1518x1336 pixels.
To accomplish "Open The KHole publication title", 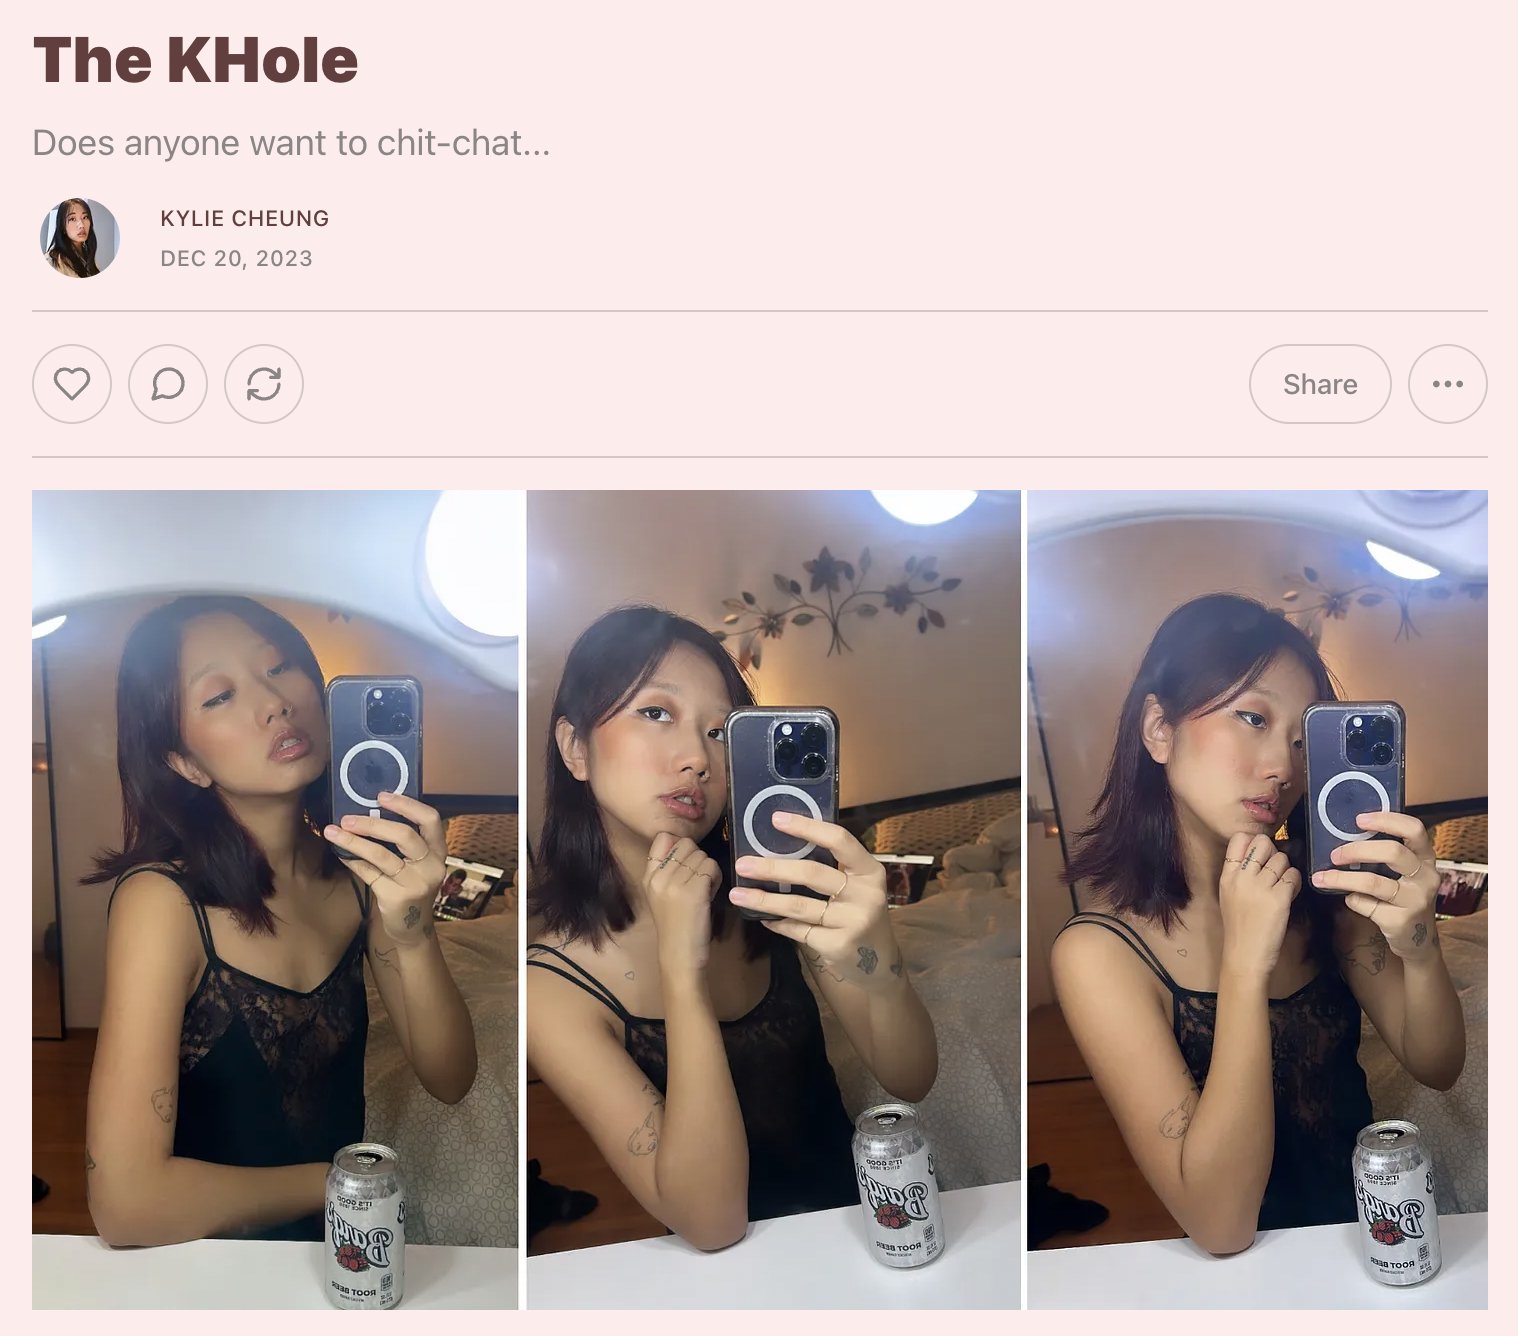I will click(x=195, y=60).
